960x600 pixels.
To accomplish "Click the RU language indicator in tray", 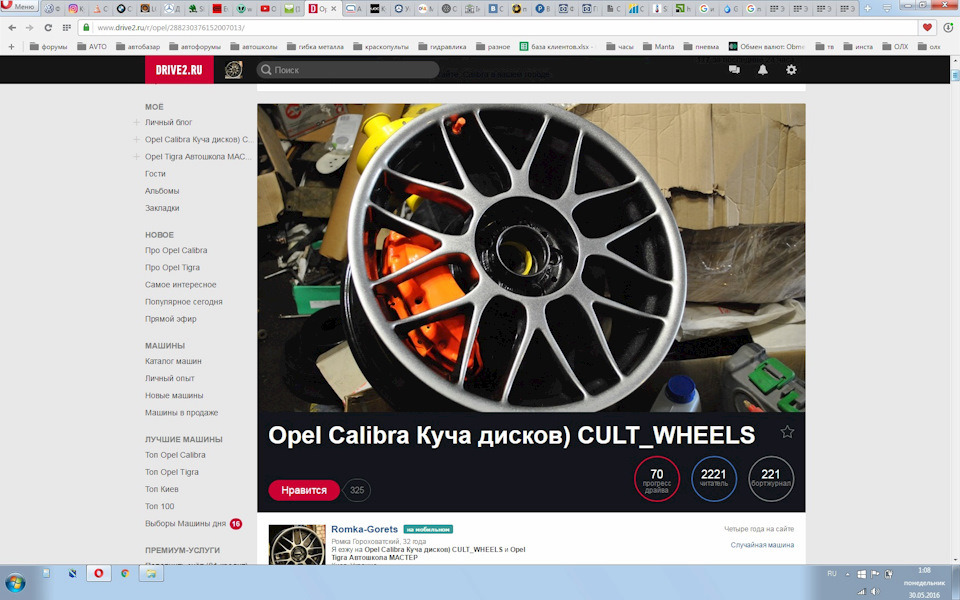I will 831,574.
